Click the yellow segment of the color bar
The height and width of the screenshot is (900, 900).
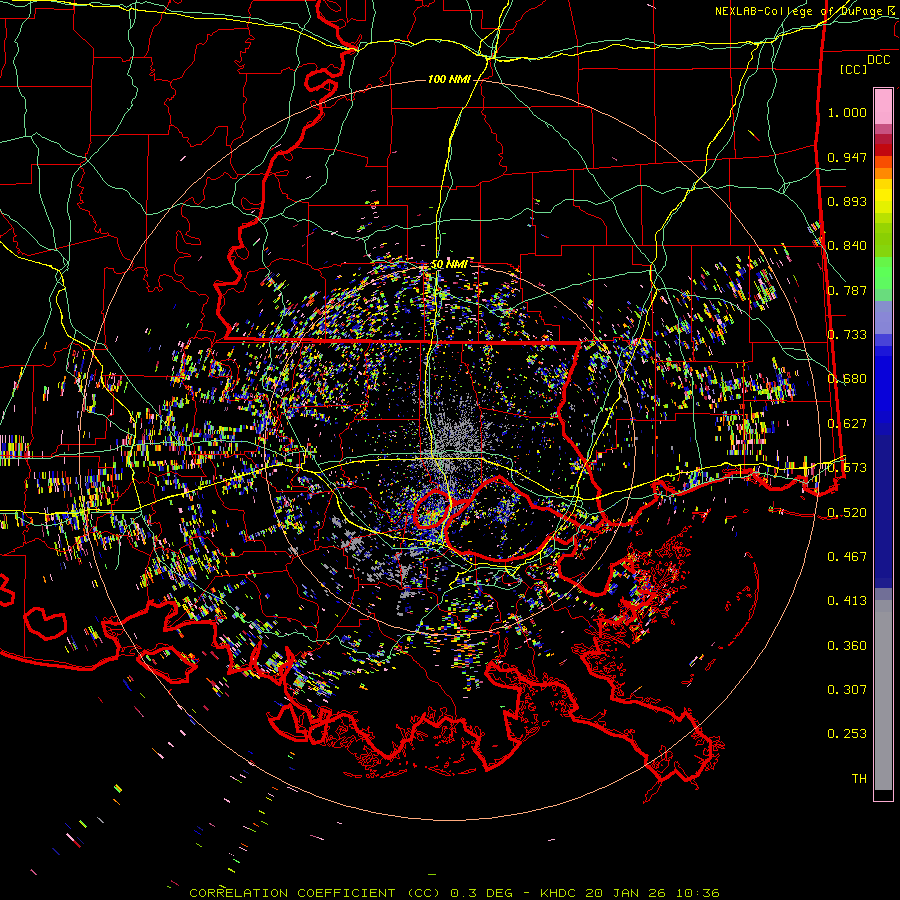(x=883, y=197)
